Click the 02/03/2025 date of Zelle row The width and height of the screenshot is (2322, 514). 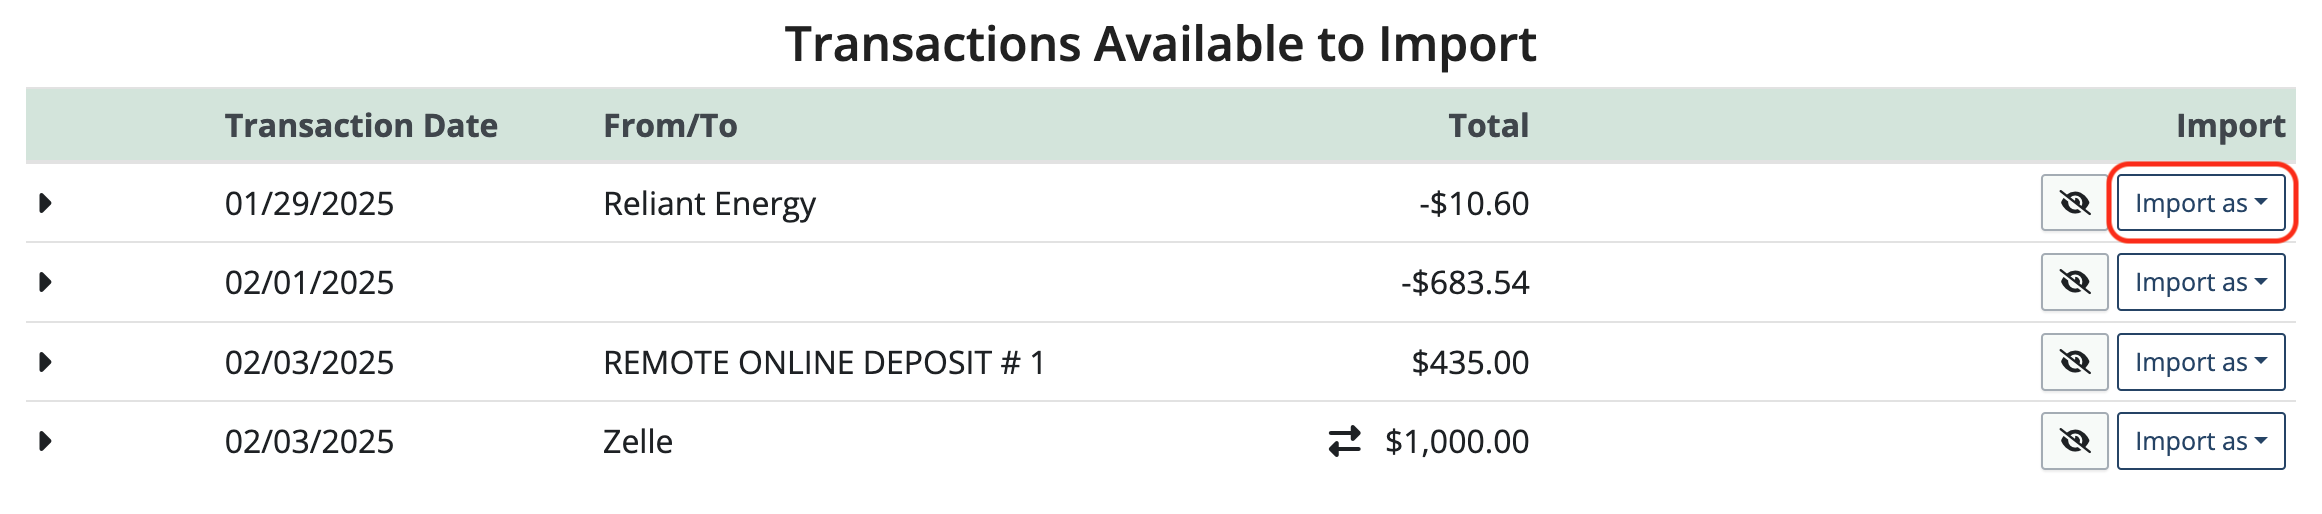(309, 441)
